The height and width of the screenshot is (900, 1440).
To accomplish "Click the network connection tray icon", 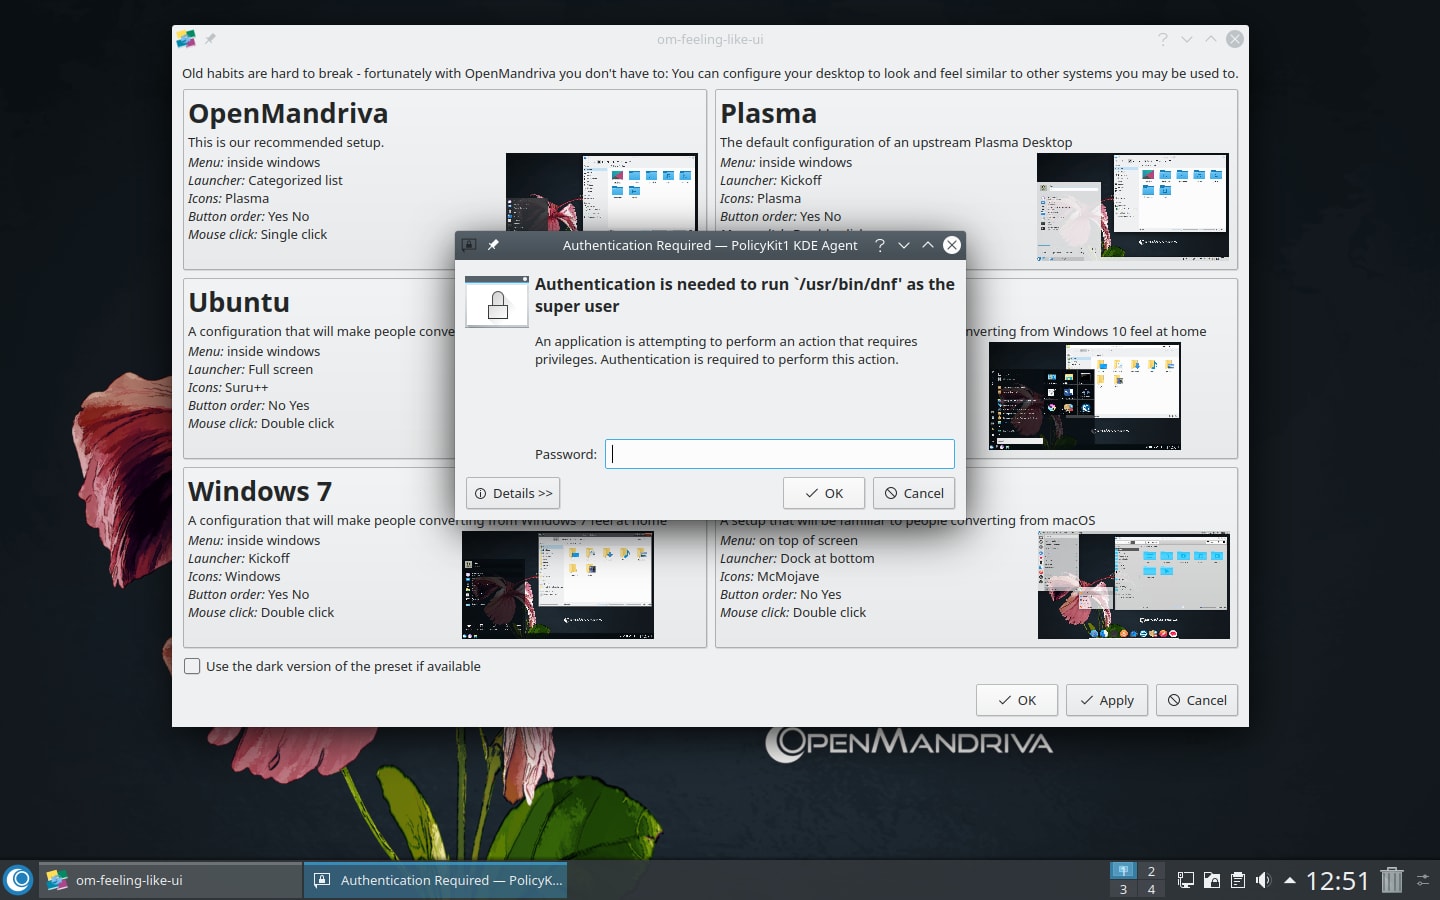I will (x=1186, y=880).
